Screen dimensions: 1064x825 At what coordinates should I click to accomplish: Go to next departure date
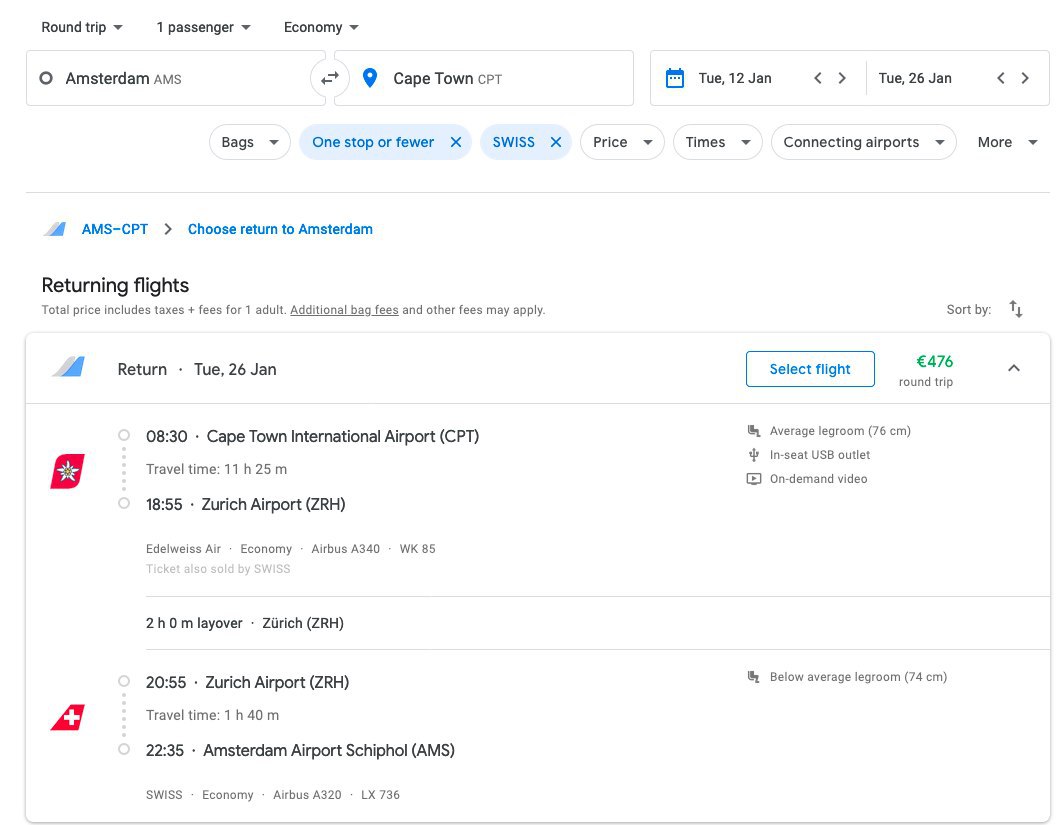(x=841, y=78)
